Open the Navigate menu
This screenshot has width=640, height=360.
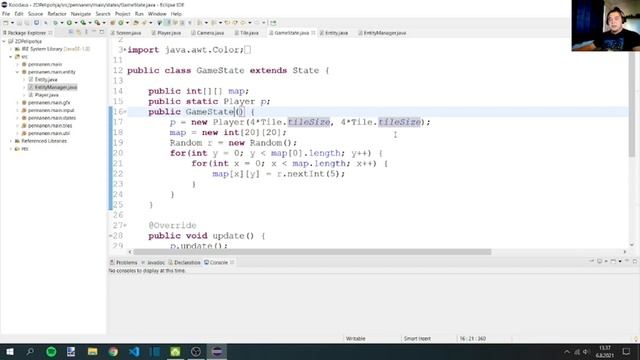click(81, 14)
